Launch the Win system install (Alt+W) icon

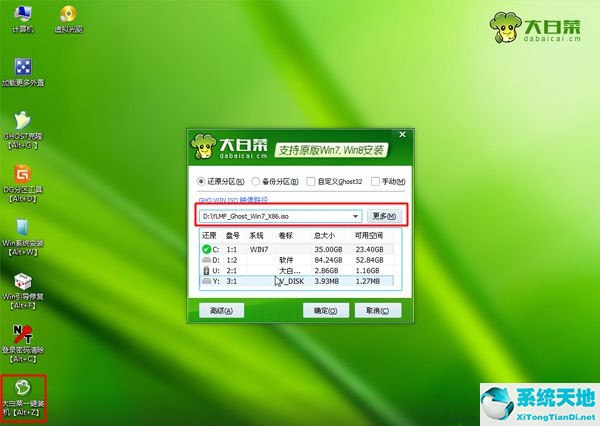(x=23, y=237)
